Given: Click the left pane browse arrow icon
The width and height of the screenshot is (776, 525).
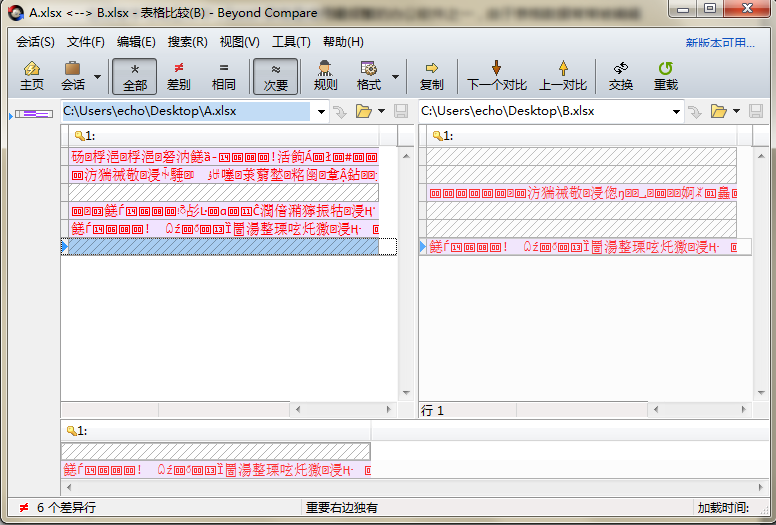Looking at the screenshot, I should [x=340, y=112].
